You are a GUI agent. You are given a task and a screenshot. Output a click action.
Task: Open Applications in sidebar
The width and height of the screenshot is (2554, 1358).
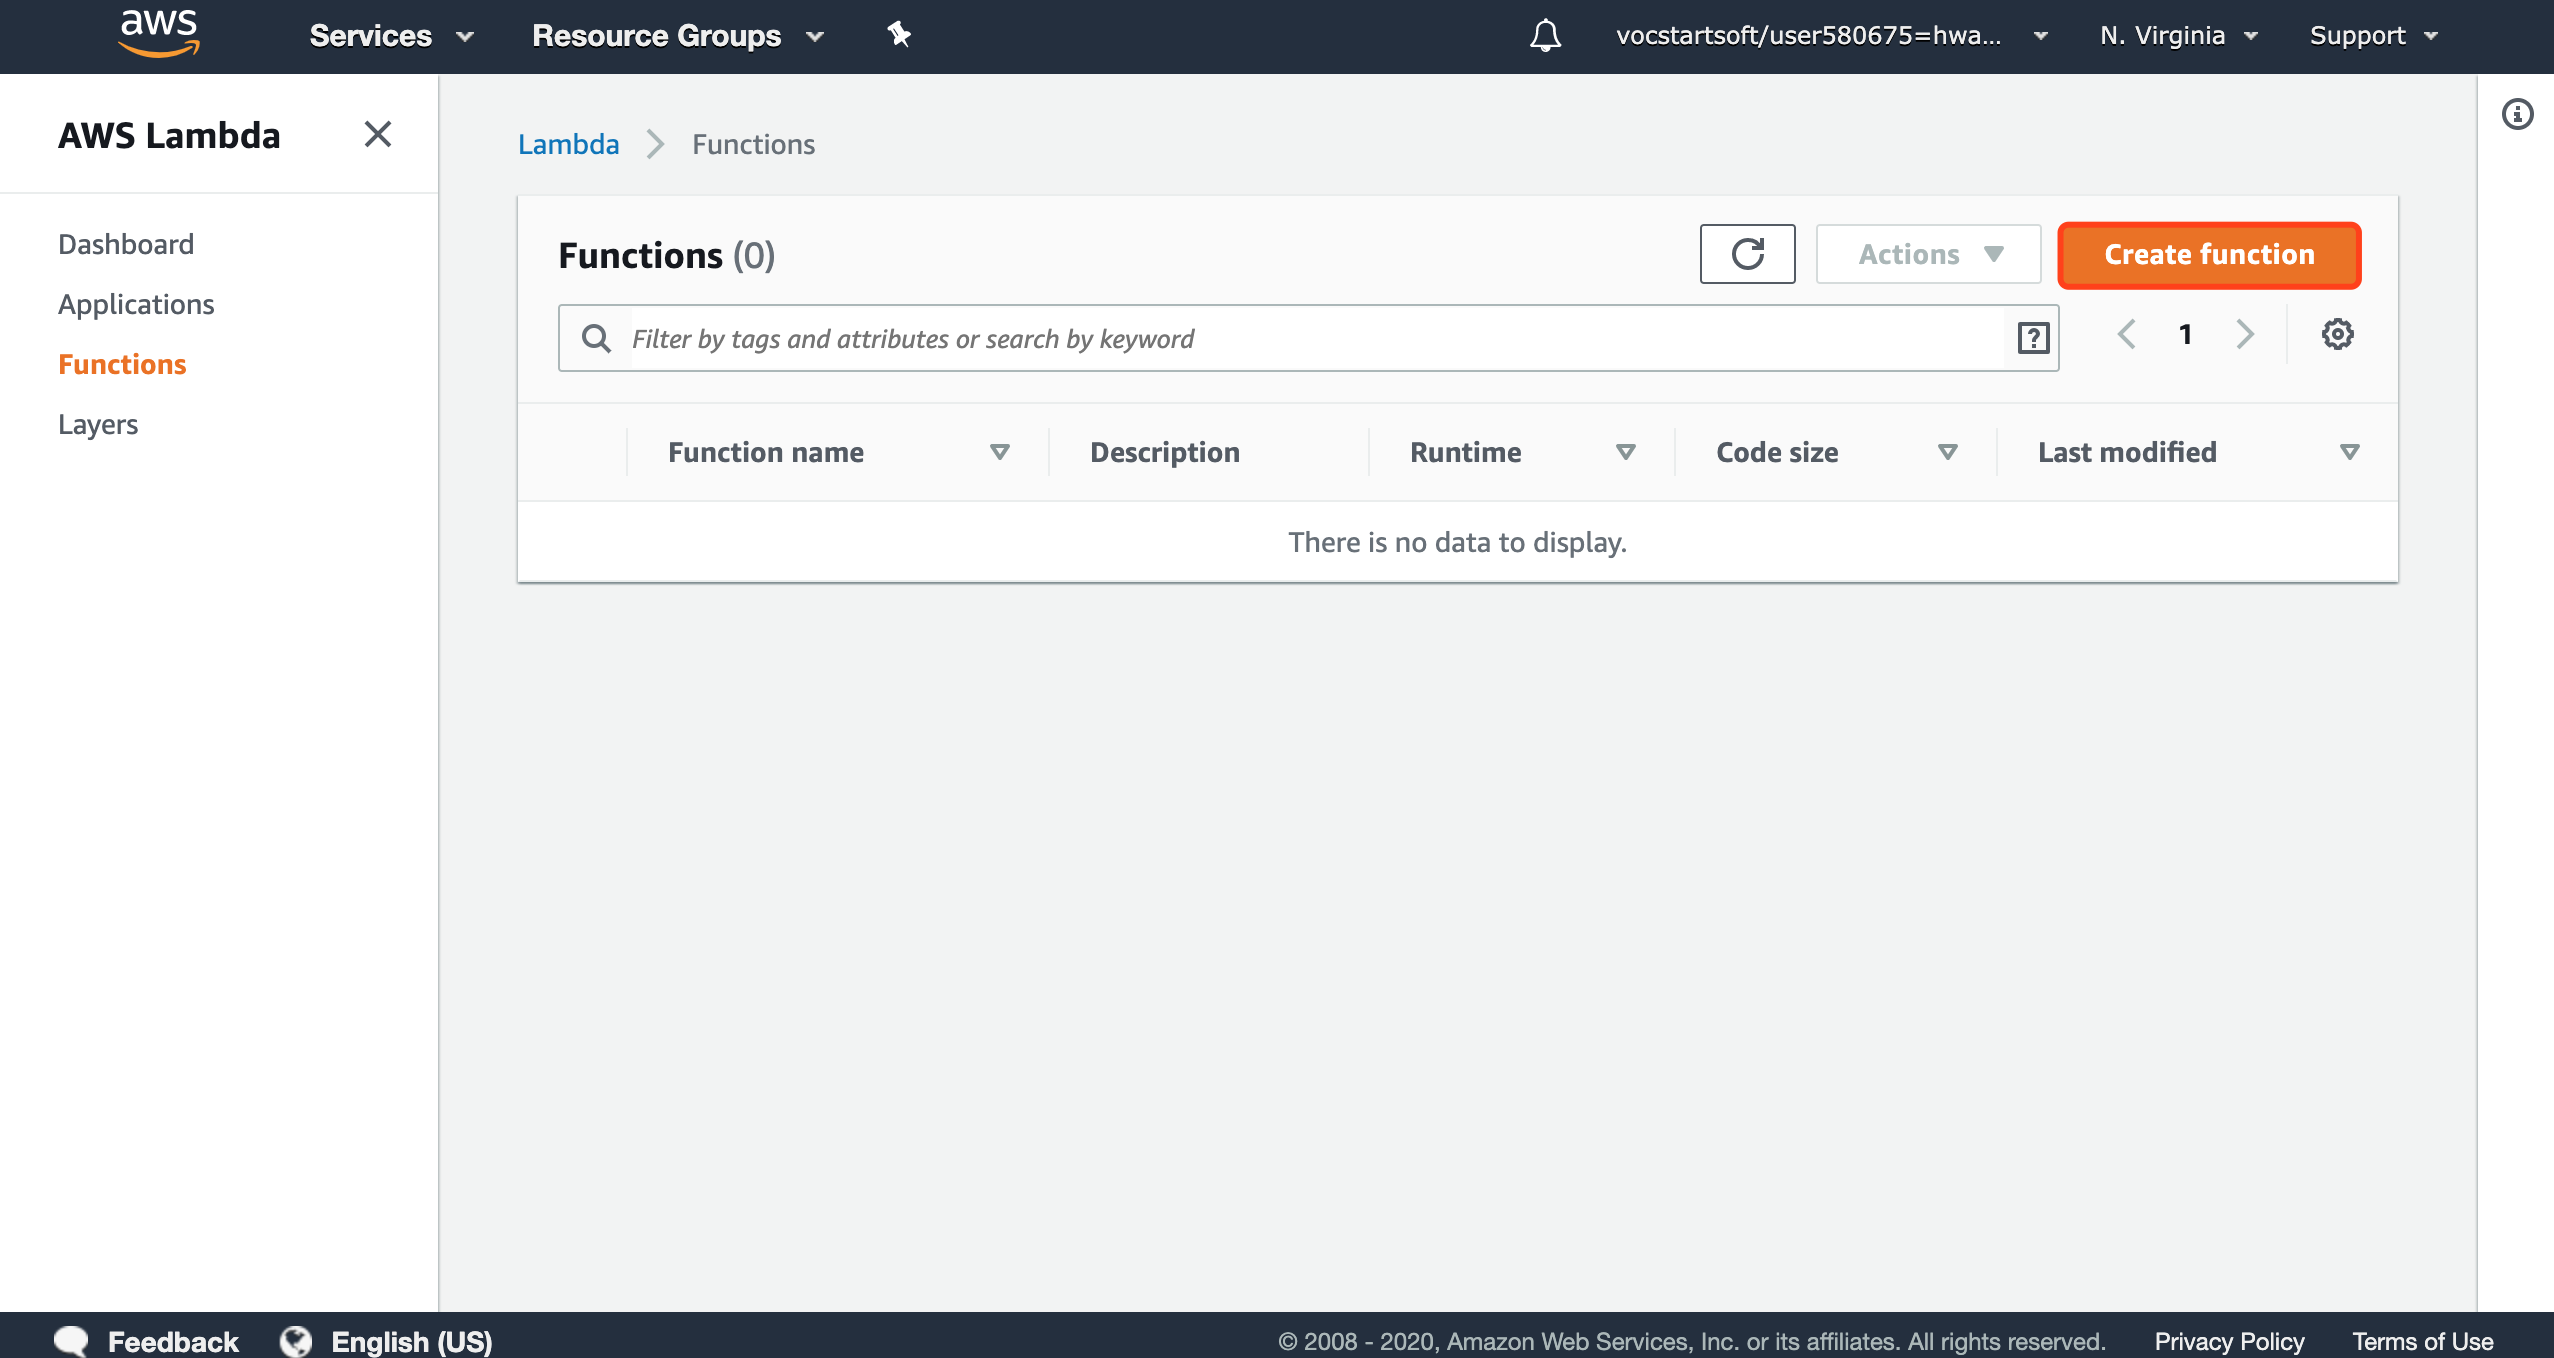[x=136, y=304]
